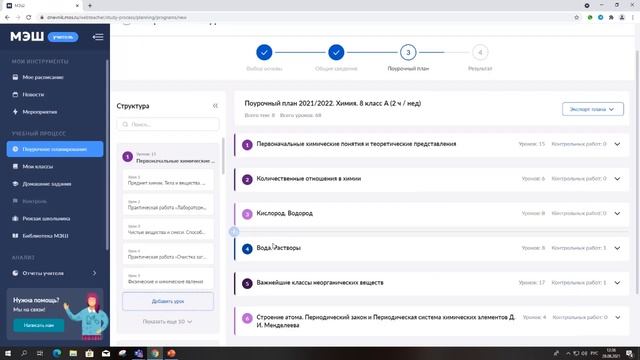Select lesson 5 card in structure list

coord(168,279)
